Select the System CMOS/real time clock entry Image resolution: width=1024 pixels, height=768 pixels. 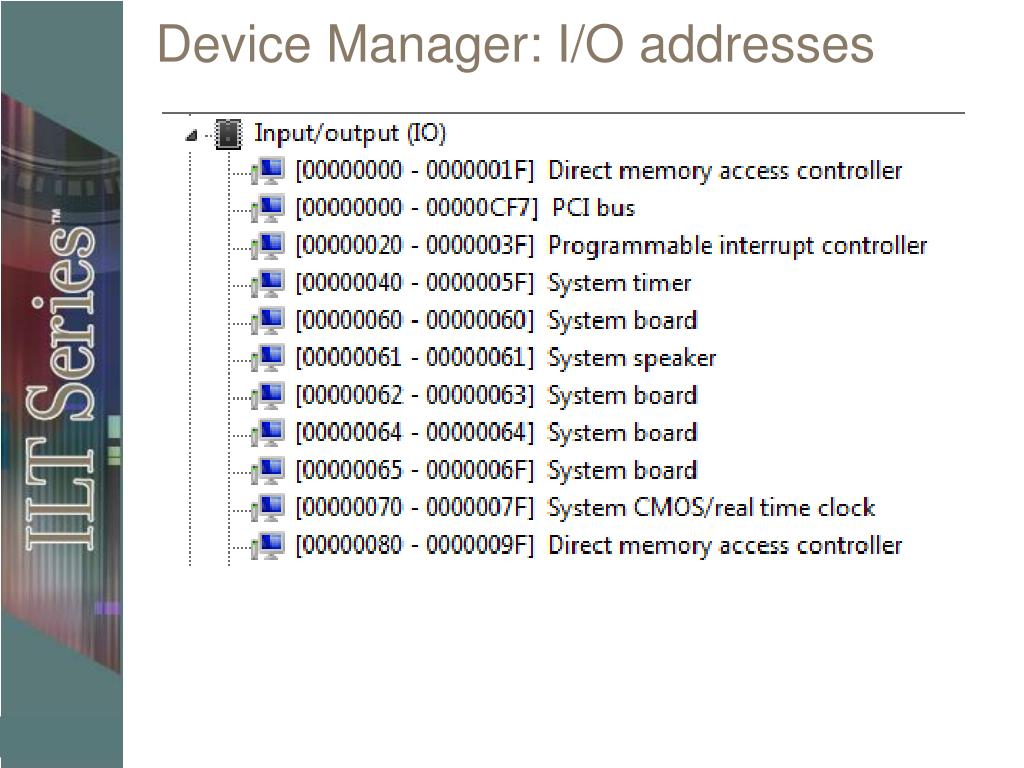click(585, 508)
